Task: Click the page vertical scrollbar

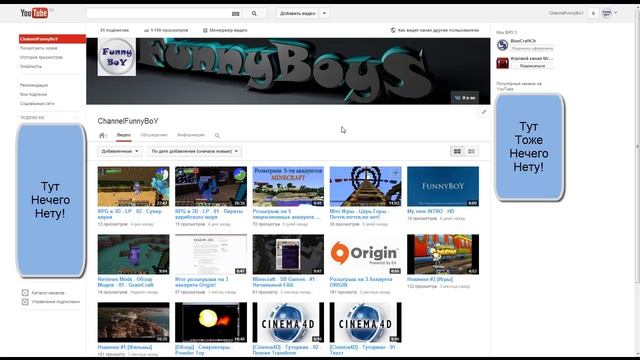Action: tap(637, 147)
